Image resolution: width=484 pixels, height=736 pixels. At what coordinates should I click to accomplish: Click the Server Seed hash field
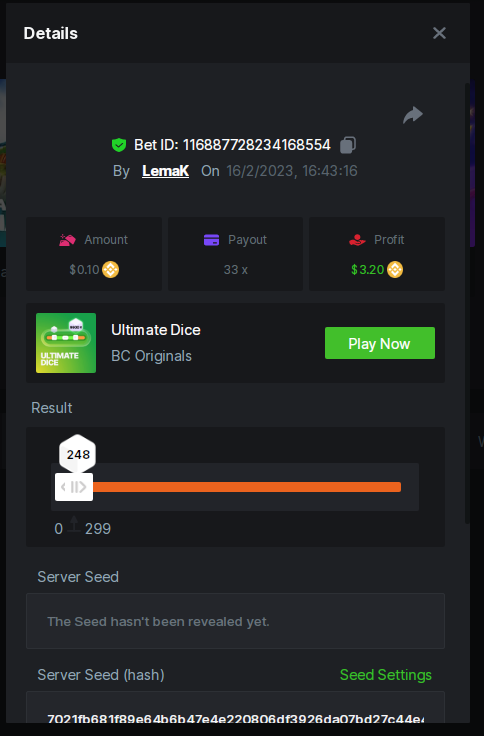(235, 708)
